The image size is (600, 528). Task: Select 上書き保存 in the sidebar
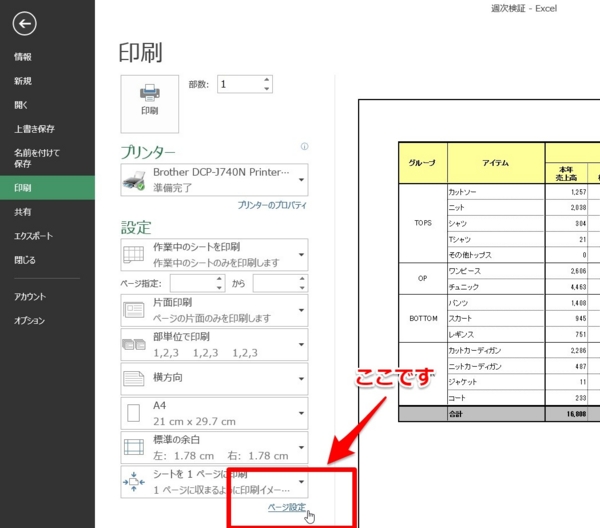tap(47, 129)
